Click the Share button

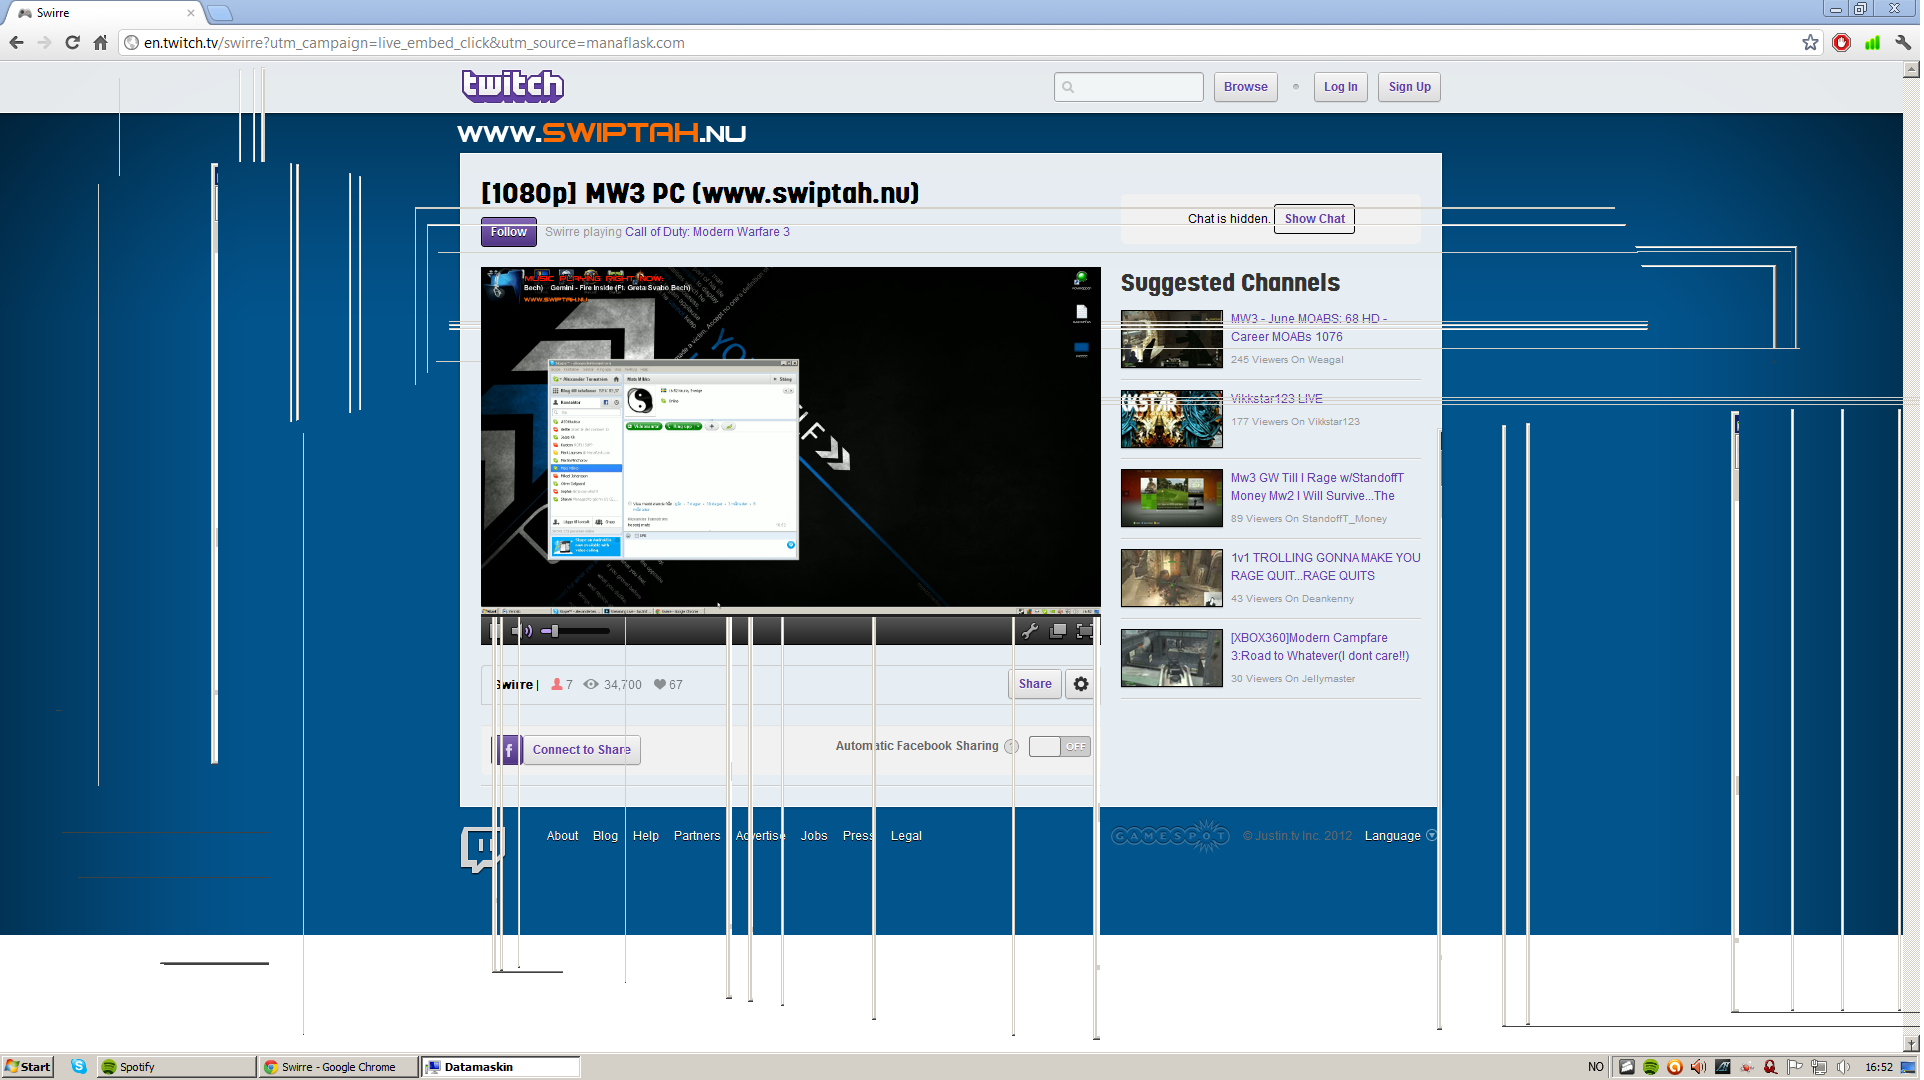click(x=1035, y=684)
